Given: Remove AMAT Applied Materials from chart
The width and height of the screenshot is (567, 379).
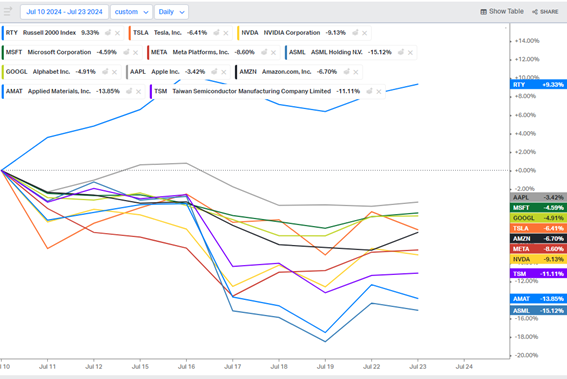Looking at the screenshot, I should click(x=138, y=91).
